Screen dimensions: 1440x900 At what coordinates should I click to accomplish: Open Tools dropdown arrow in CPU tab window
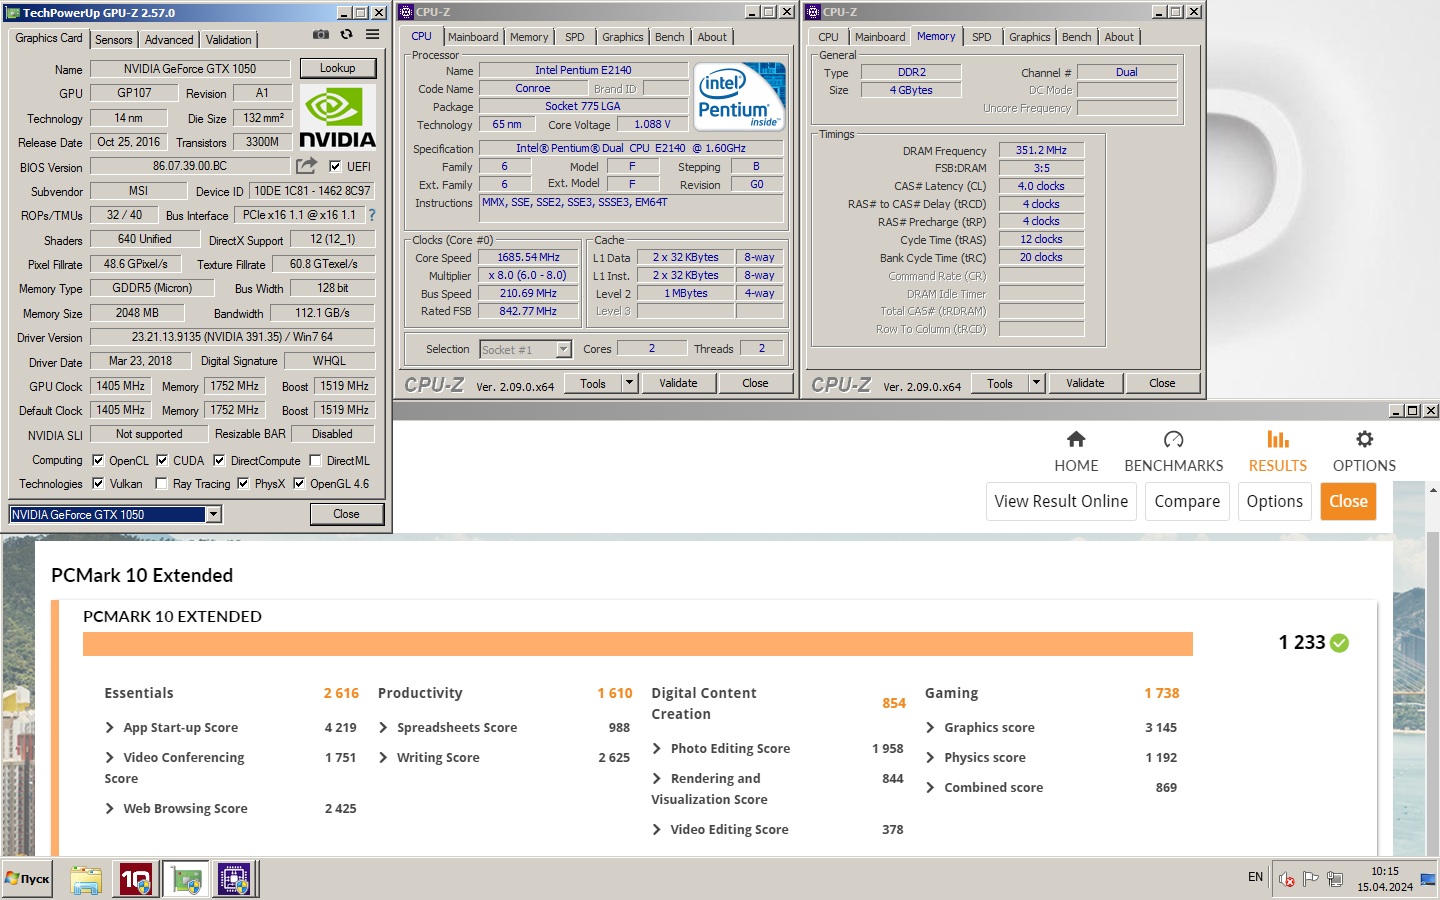click(629, 382)
